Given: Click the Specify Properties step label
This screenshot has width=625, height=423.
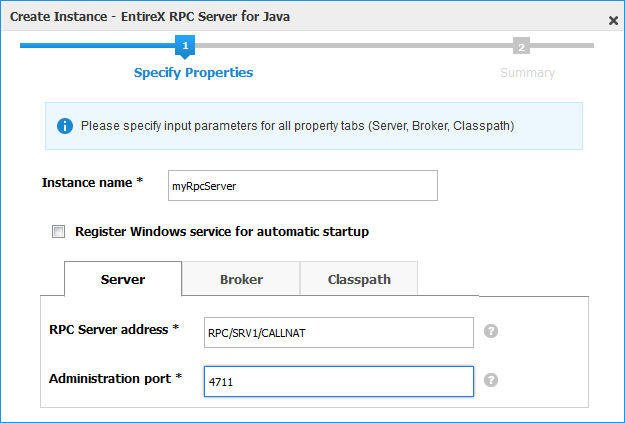Looking at the screenshot, I should coord(193,73).
